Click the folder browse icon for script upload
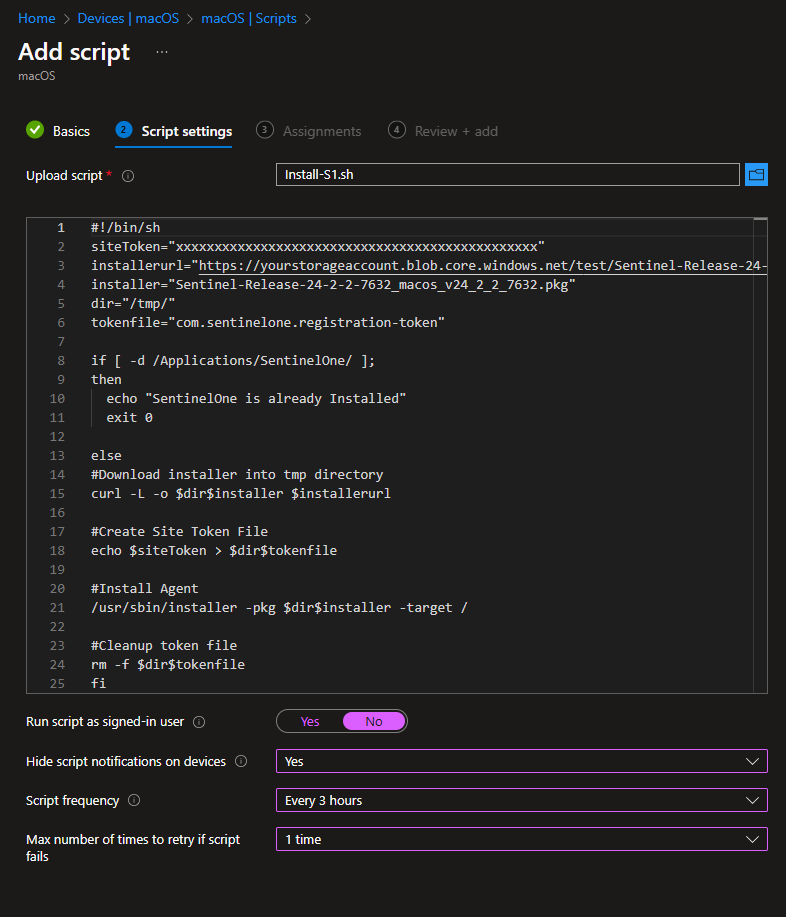Viewport: 786px width, 917px height. (x=756, y=175)
